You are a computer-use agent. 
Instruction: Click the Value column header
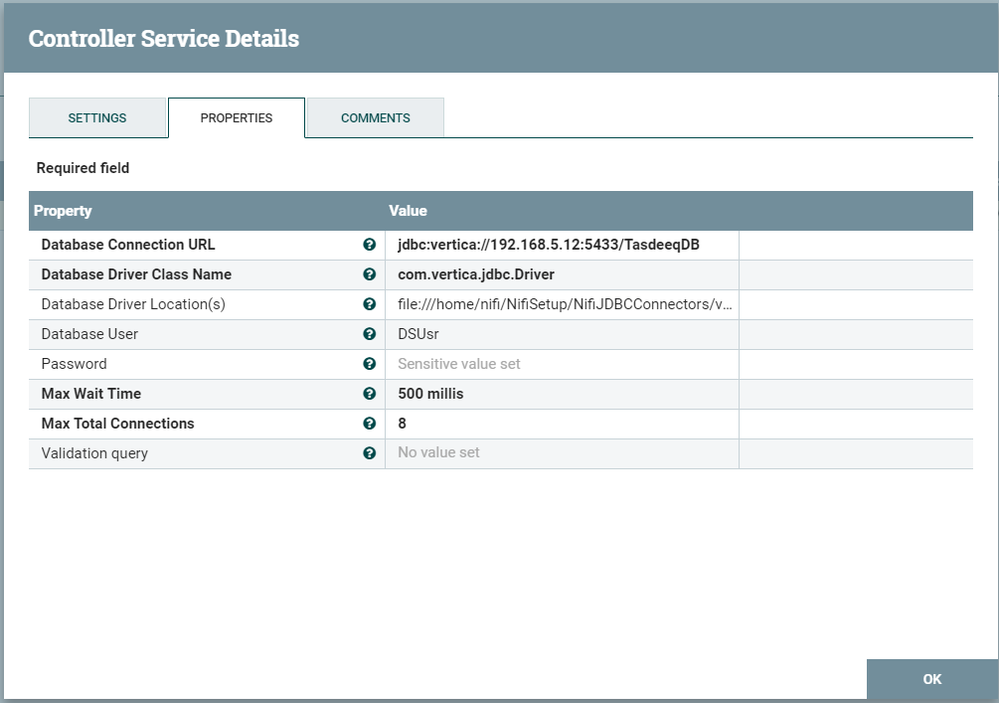tap(407, 211)
